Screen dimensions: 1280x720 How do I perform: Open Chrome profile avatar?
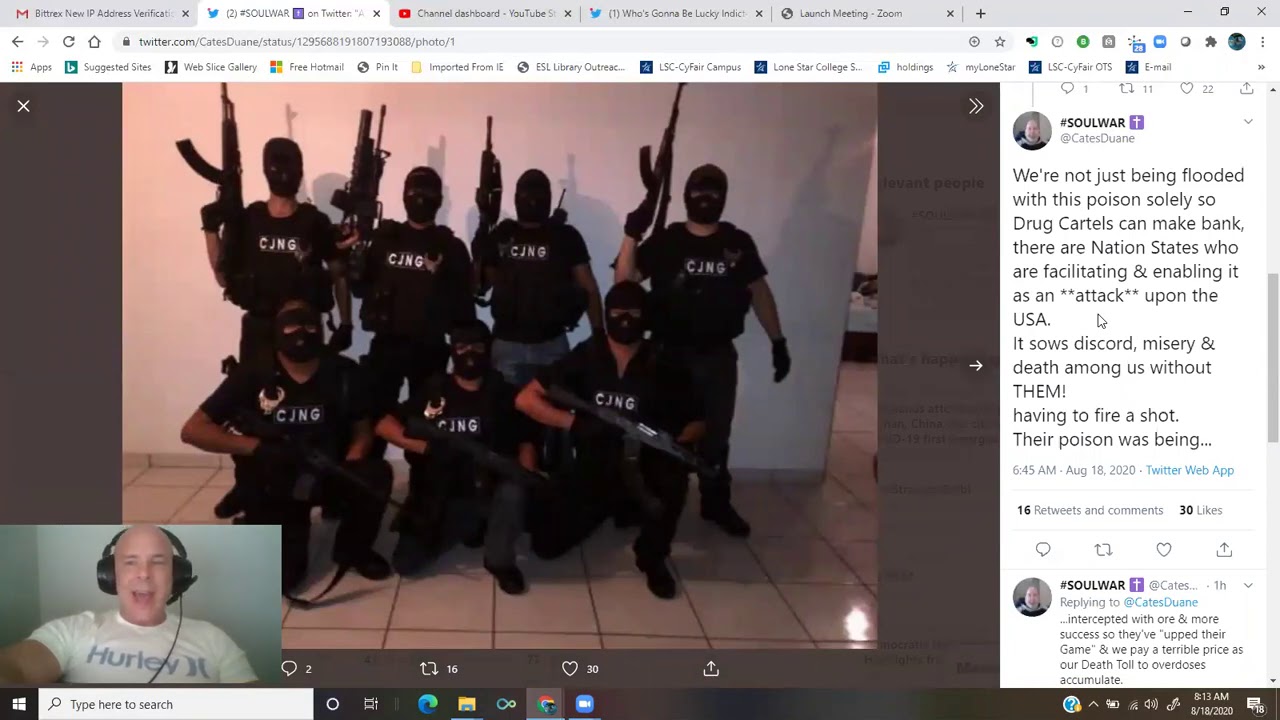(1237, 42)
